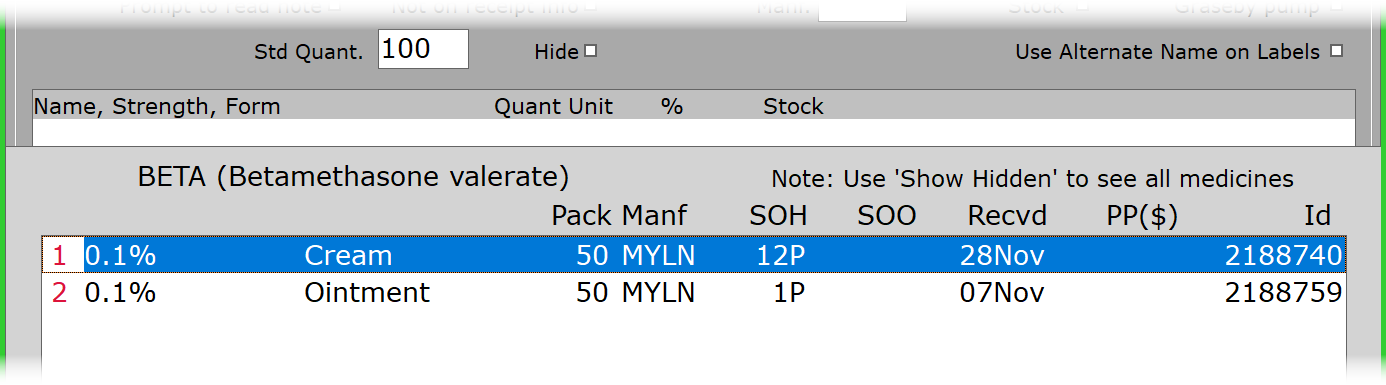Click the Std Quant. input field
The width and height of the screenshot is (1386, 385).
click(423, 49)
